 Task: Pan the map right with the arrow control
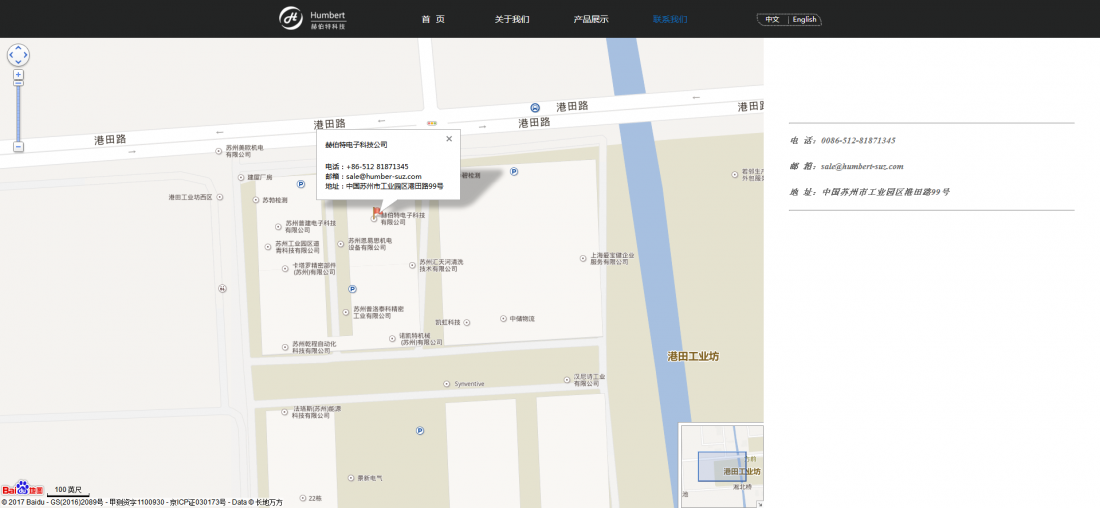pyautogui.click(x=25, y=55)
